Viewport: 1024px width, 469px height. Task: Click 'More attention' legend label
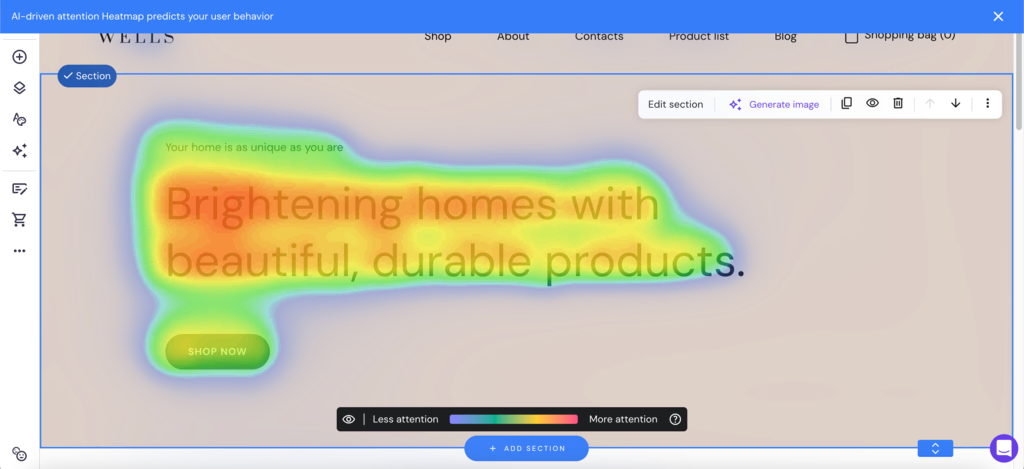pos(623,419)
